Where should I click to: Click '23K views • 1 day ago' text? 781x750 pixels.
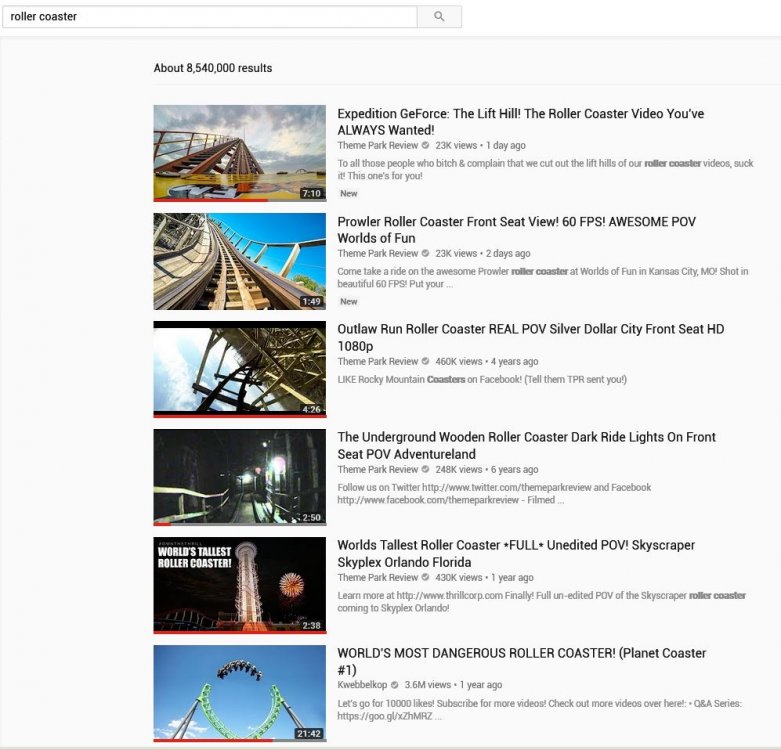(x=480, y=145)
